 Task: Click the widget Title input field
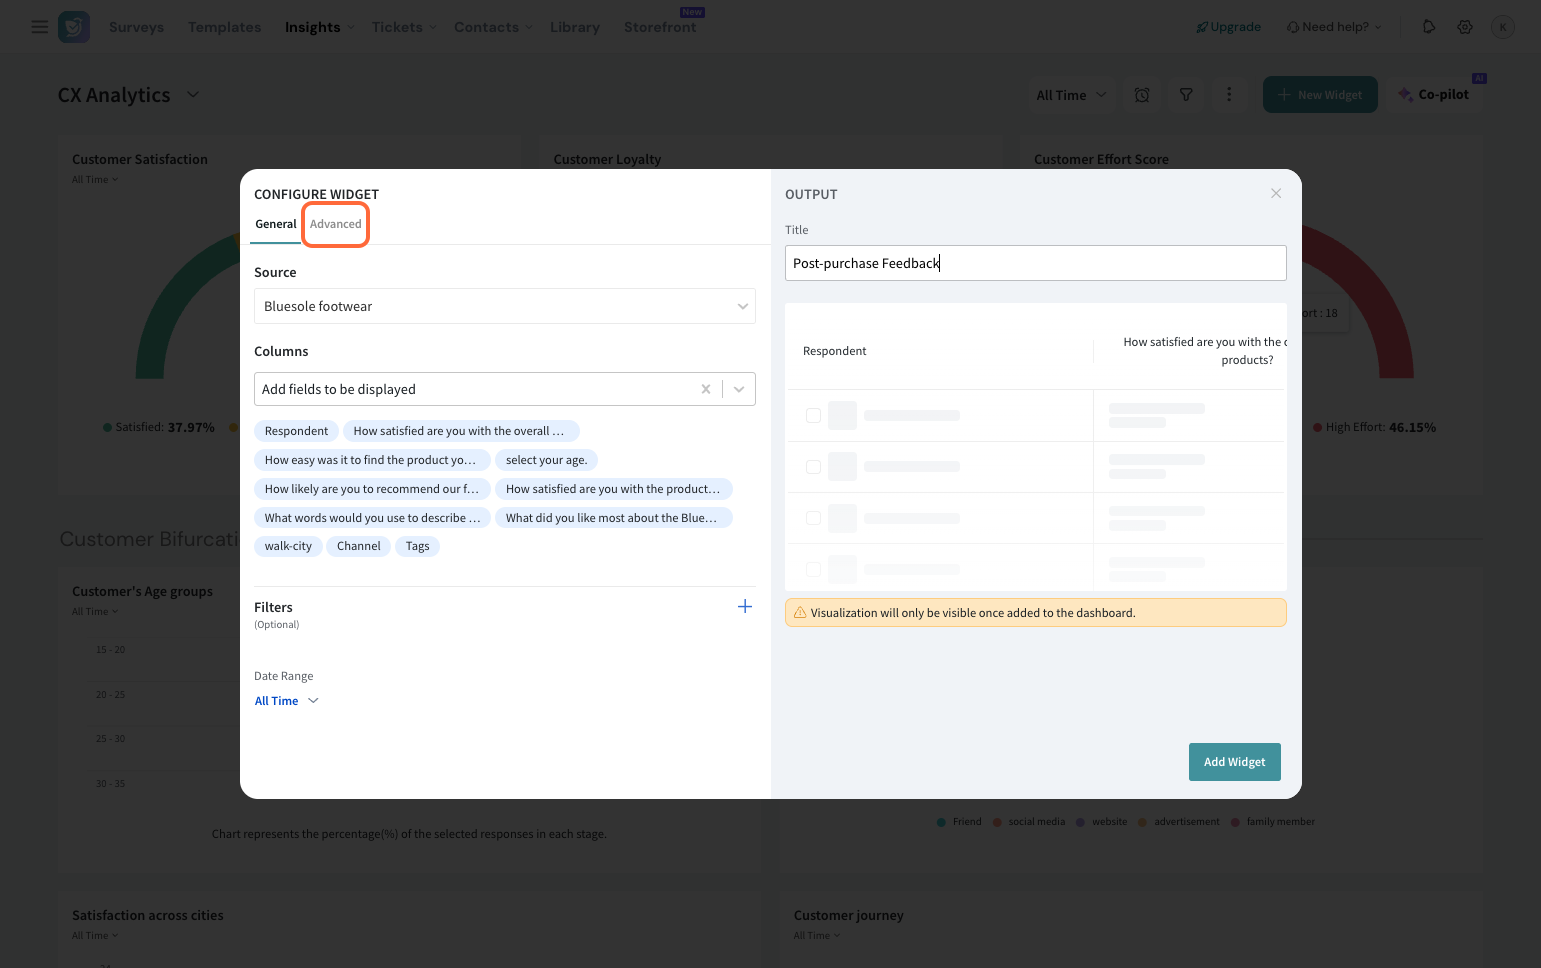pyautogui.click(x=1035, y=263)
